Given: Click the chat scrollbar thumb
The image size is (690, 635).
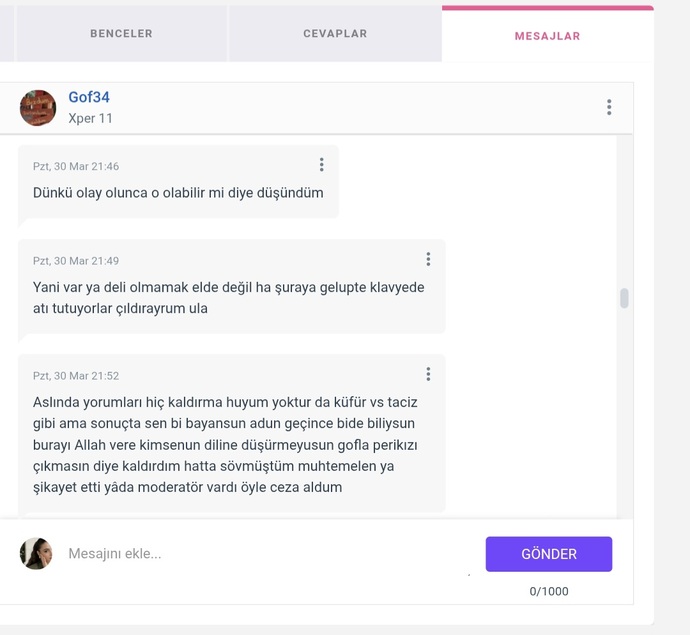Looking at the screenshot, I should (624, 298).
